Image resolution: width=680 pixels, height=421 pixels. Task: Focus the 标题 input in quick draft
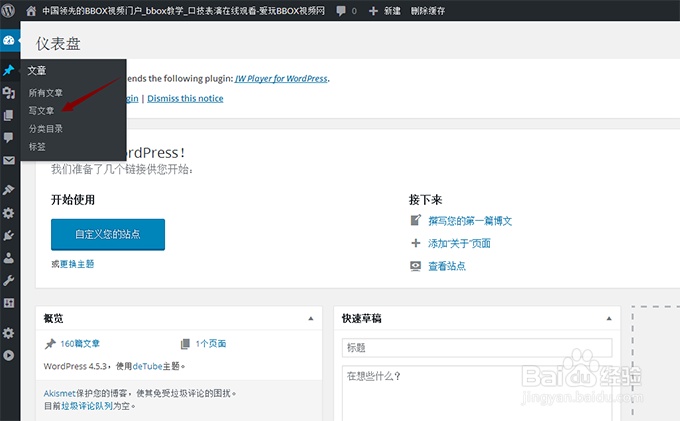coord(477,348)
